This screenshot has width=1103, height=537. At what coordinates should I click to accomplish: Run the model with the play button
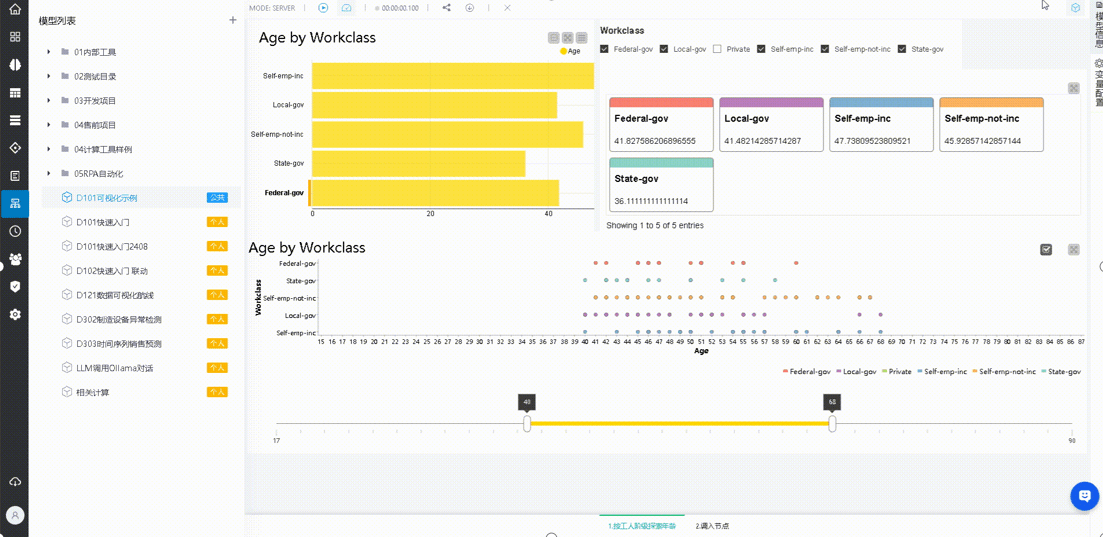pyautogui.click(x=323, y=8)
